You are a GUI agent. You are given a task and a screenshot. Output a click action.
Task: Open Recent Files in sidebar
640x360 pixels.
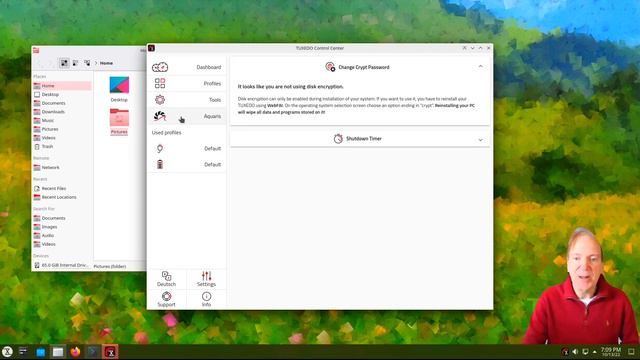point(62,189)
